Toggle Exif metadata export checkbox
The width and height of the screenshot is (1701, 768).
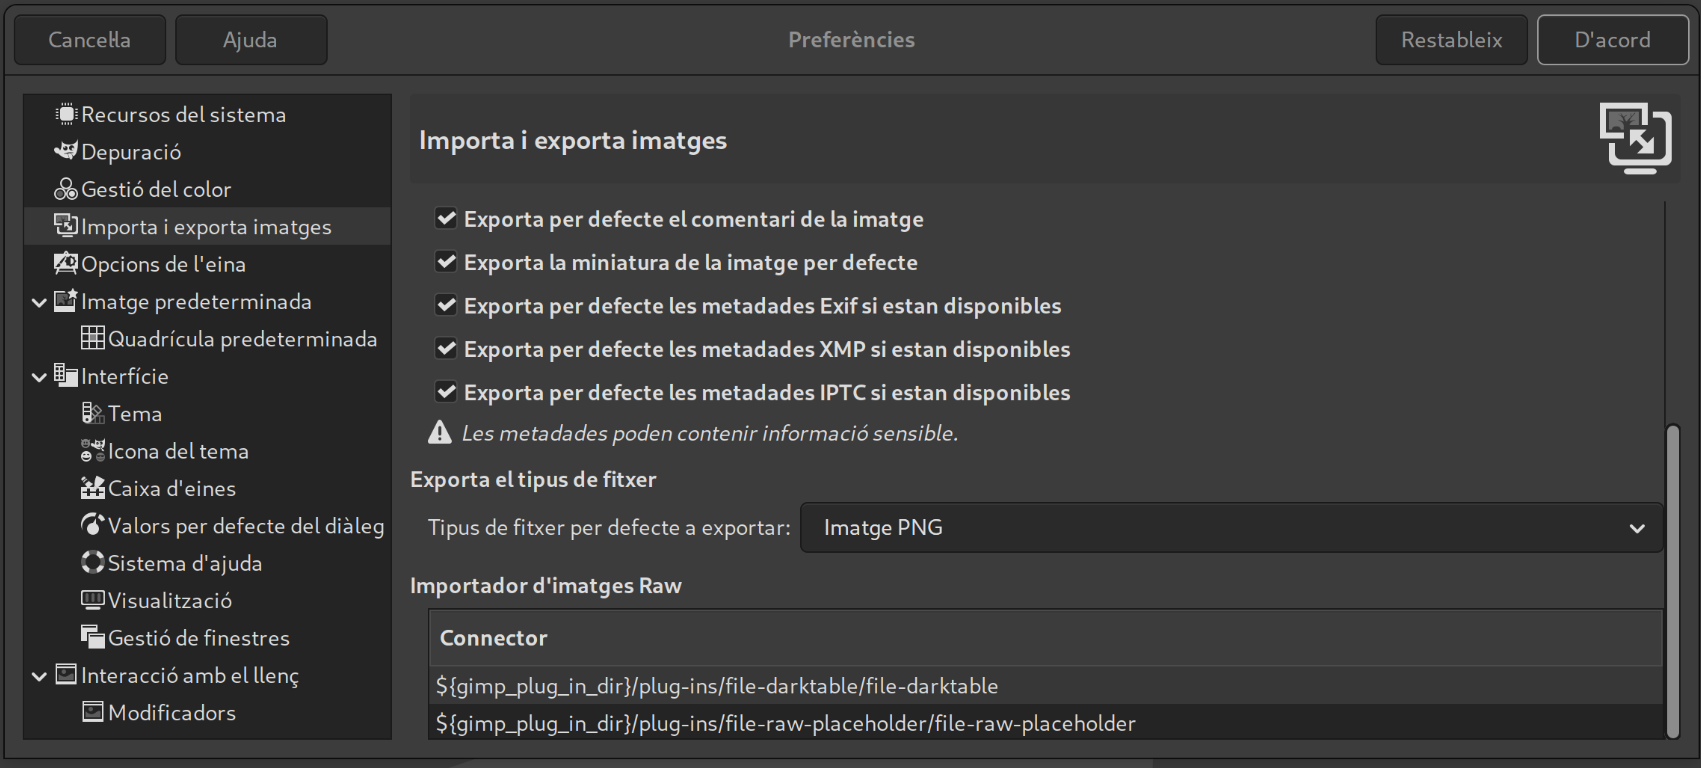(447, 306)
